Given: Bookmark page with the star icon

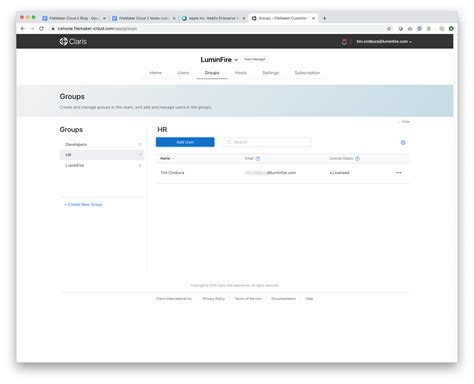Looking at the screenshot, I should pos(389,29).
